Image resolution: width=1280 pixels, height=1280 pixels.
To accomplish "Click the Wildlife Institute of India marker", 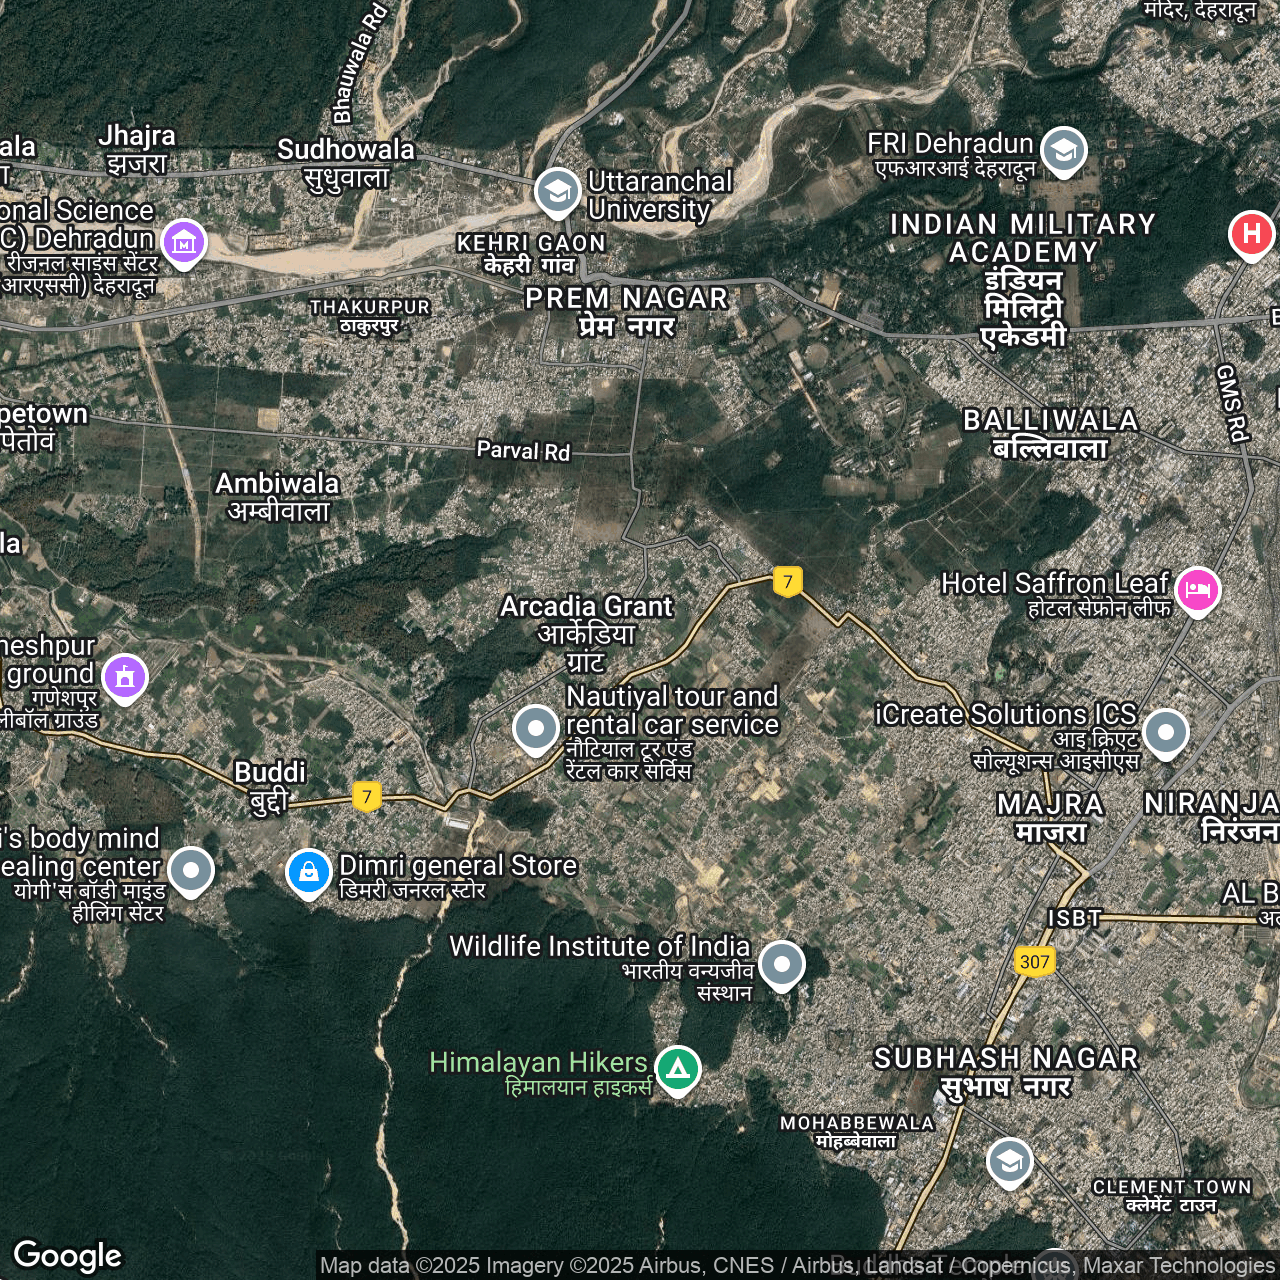I will coord(781,965).
